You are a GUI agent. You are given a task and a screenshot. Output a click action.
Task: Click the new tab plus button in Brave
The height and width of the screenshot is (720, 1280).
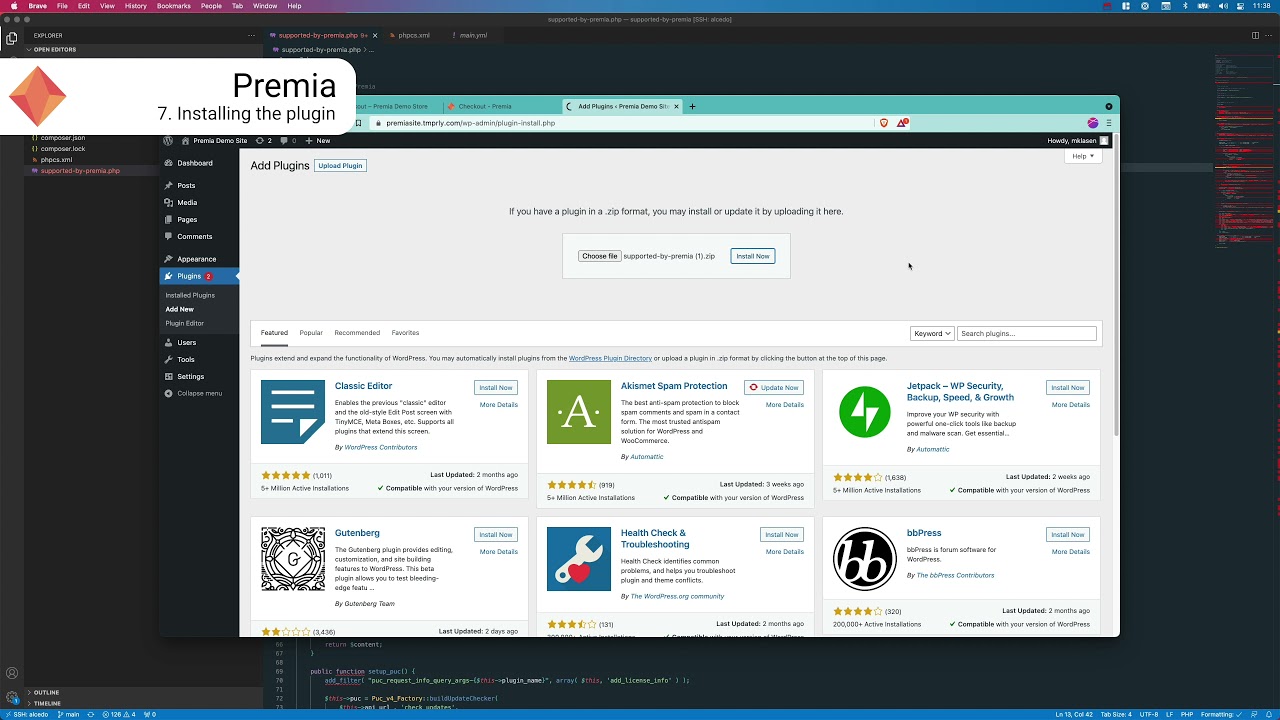coord(692,106)
